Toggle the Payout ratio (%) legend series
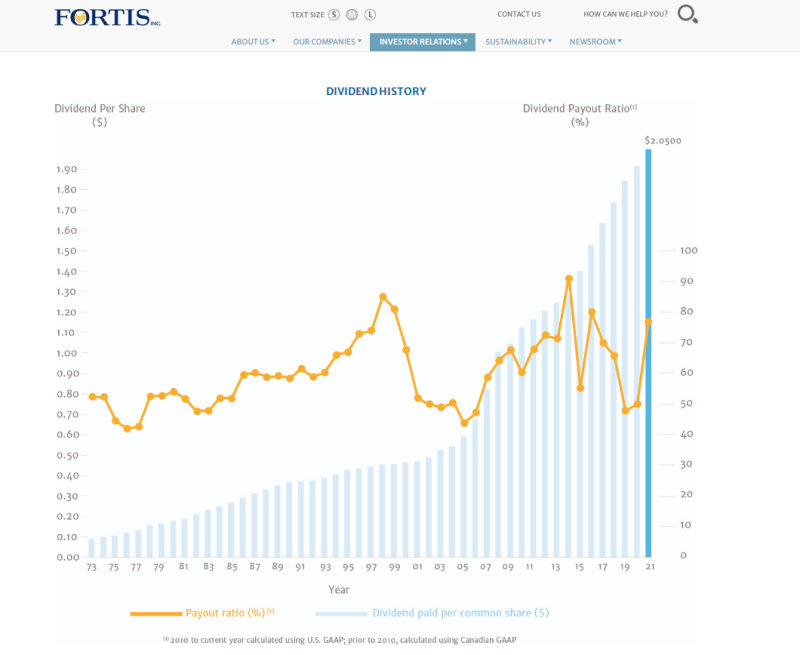This screenshot has width=800, height=655. [x=229, y=612]
